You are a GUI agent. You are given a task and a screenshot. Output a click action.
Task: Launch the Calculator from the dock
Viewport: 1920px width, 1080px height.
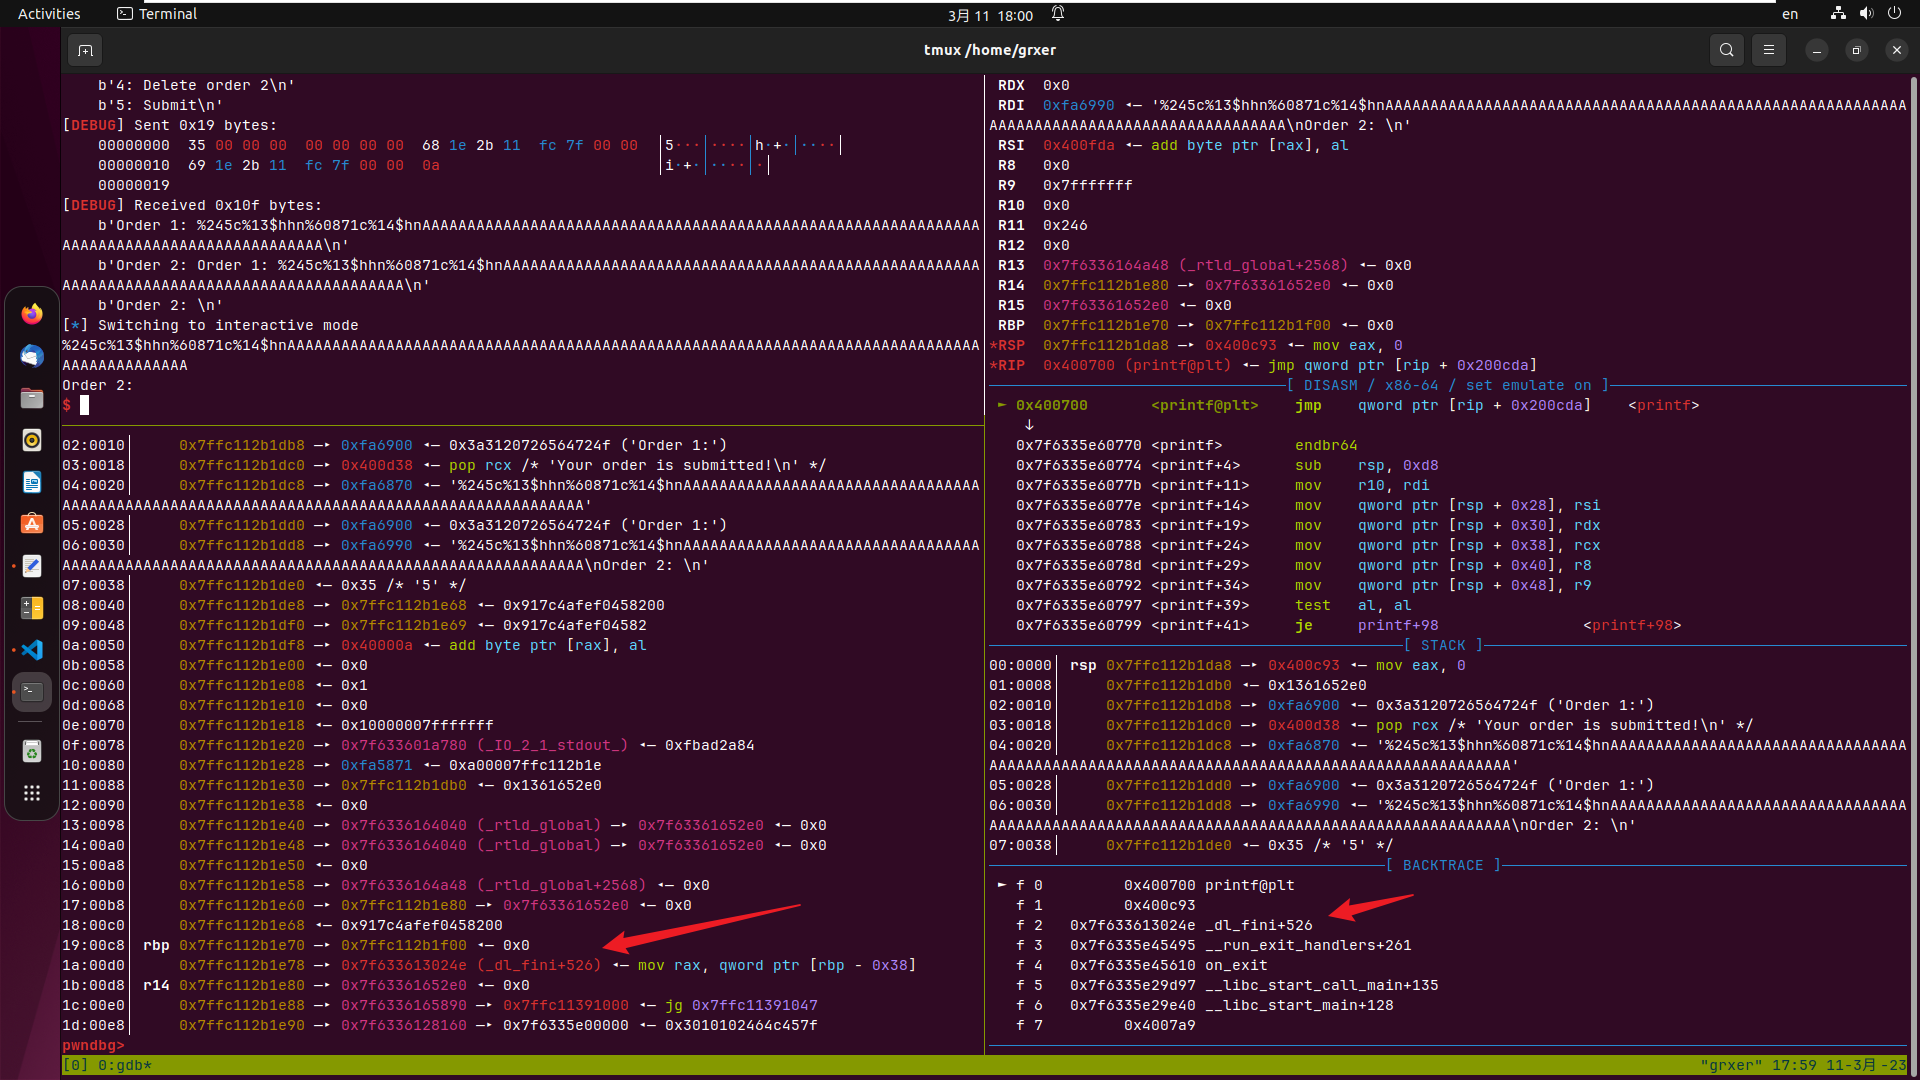32,608
